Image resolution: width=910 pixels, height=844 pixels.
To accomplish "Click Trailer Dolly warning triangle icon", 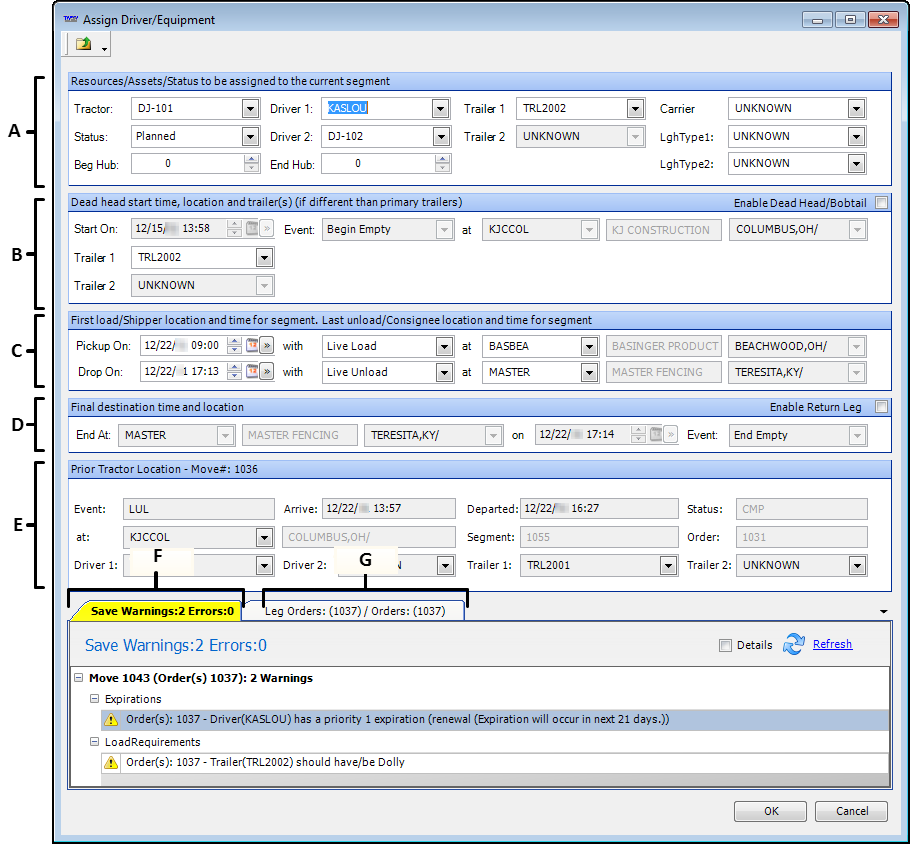I will point(112,763).
